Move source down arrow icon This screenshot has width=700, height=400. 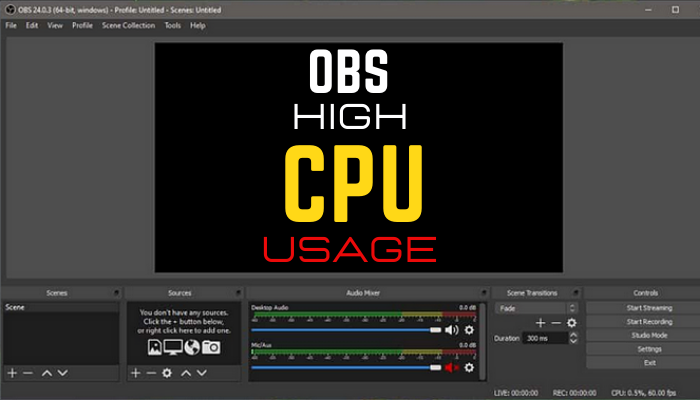point(202,373)
